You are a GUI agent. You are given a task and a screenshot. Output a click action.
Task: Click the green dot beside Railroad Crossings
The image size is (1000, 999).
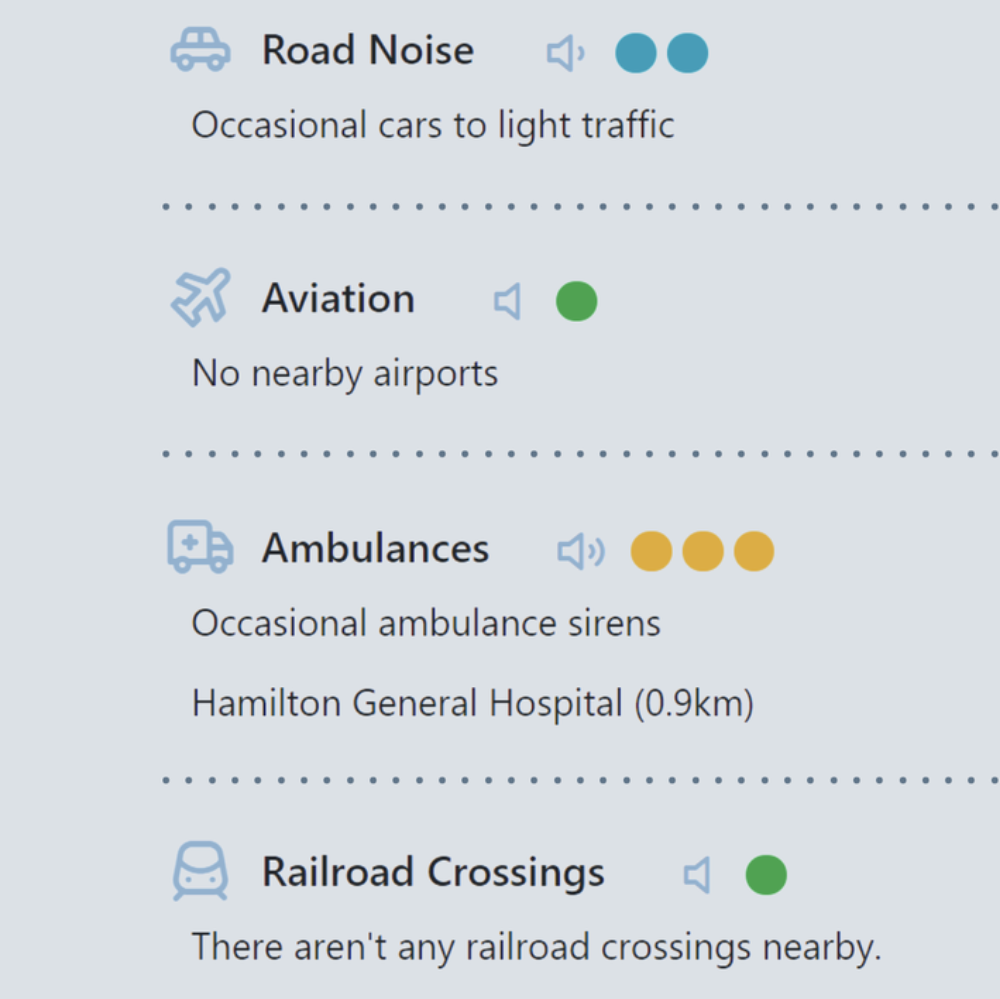click(x=766, y=875)
